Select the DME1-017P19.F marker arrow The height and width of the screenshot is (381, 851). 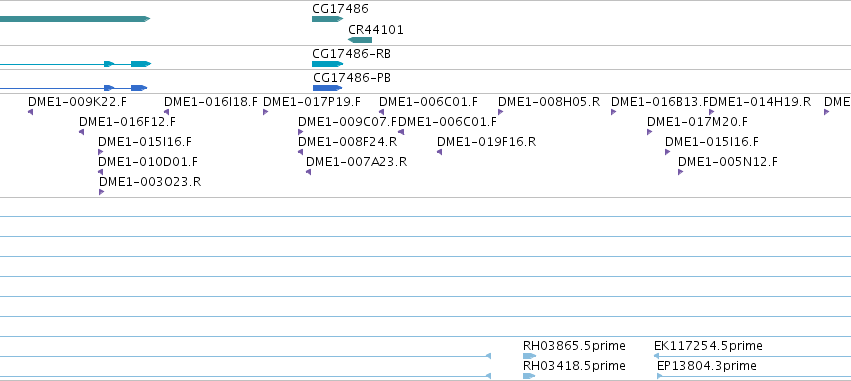pyautogui.click(x=265, y=112)
